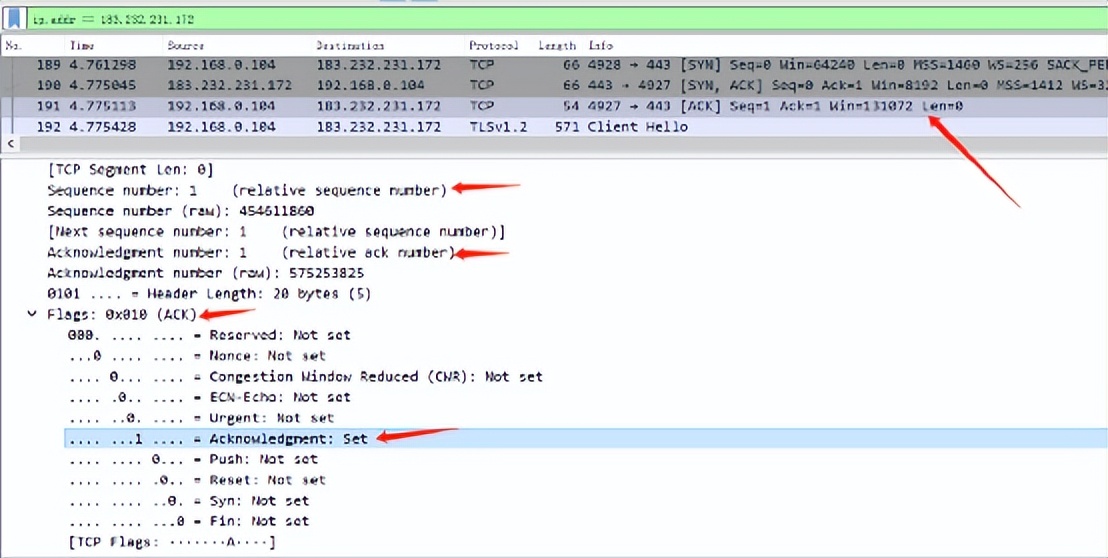Select the Syn: Not set line
This screenshot has width=1108, height=558.
[x=189, y=501]
